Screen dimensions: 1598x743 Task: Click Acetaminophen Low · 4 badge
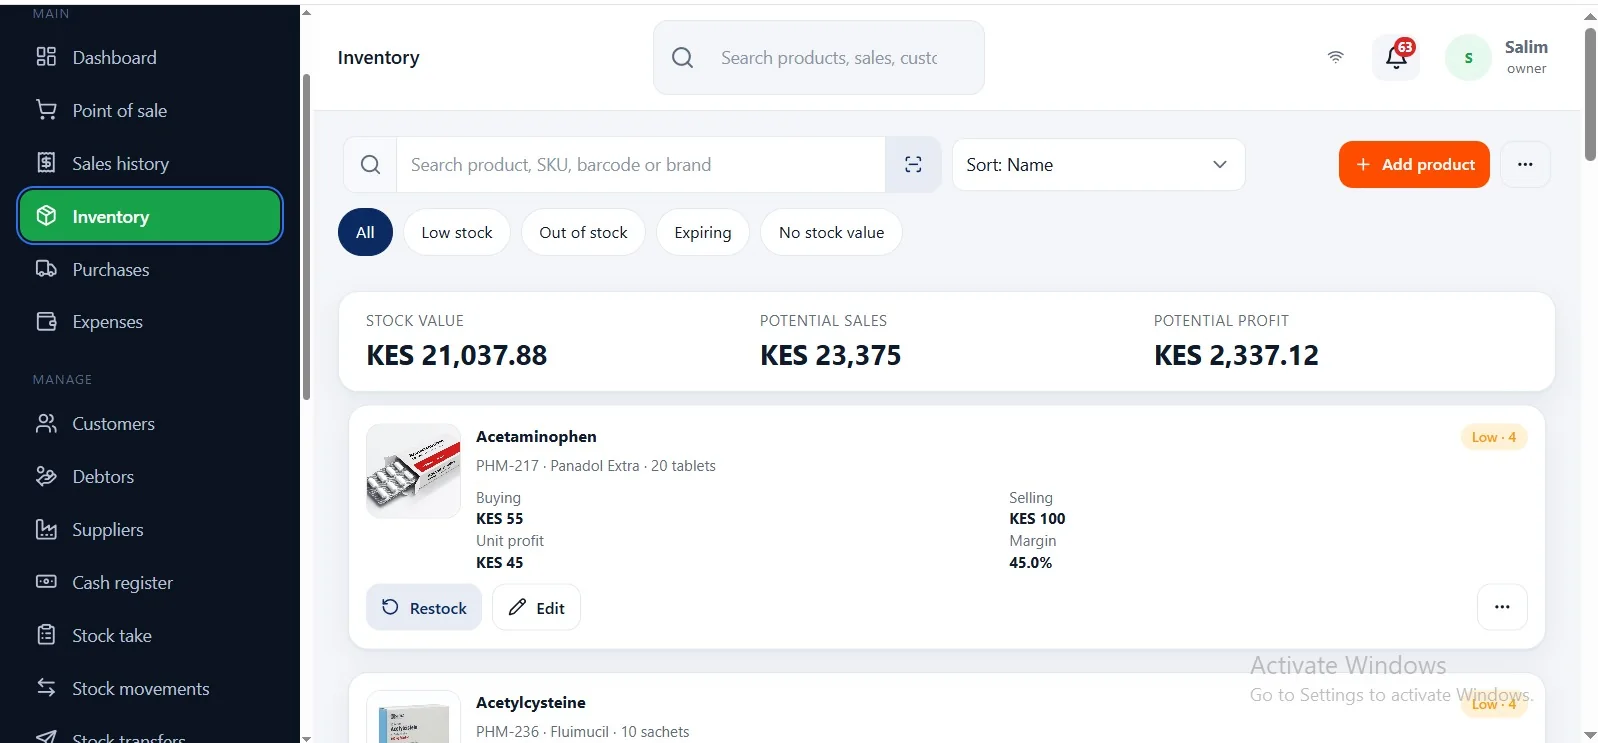coord(1494,437)
